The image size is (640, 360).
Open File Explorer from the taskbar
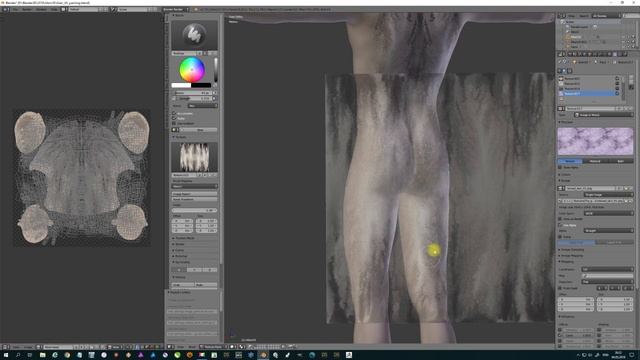tap(42, 355)
